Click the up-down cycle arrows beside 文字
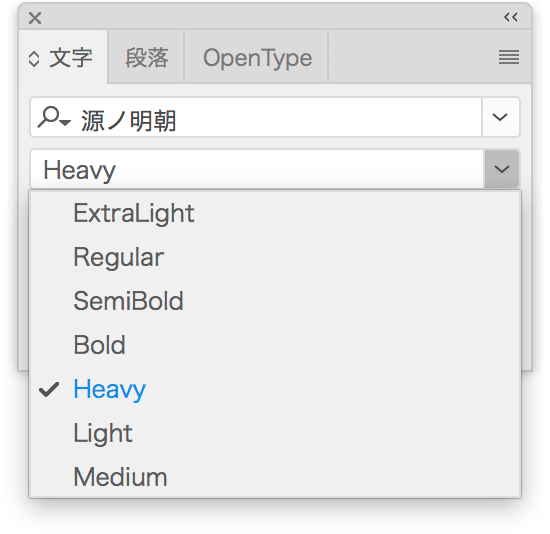550x534 pixels. (34, 59)
